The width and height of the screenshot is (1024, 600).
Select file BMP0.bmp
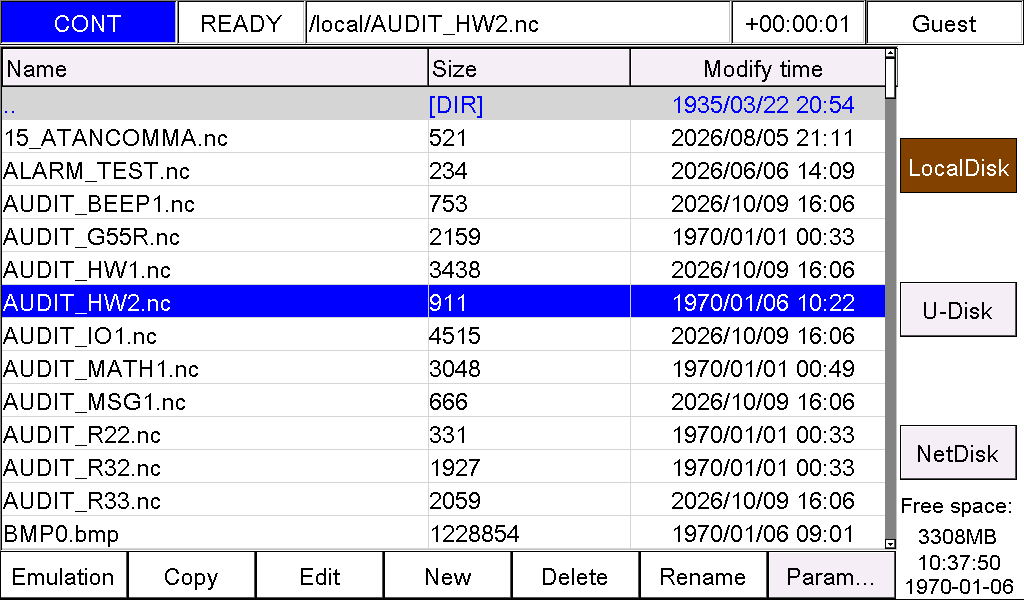[443, 533]
